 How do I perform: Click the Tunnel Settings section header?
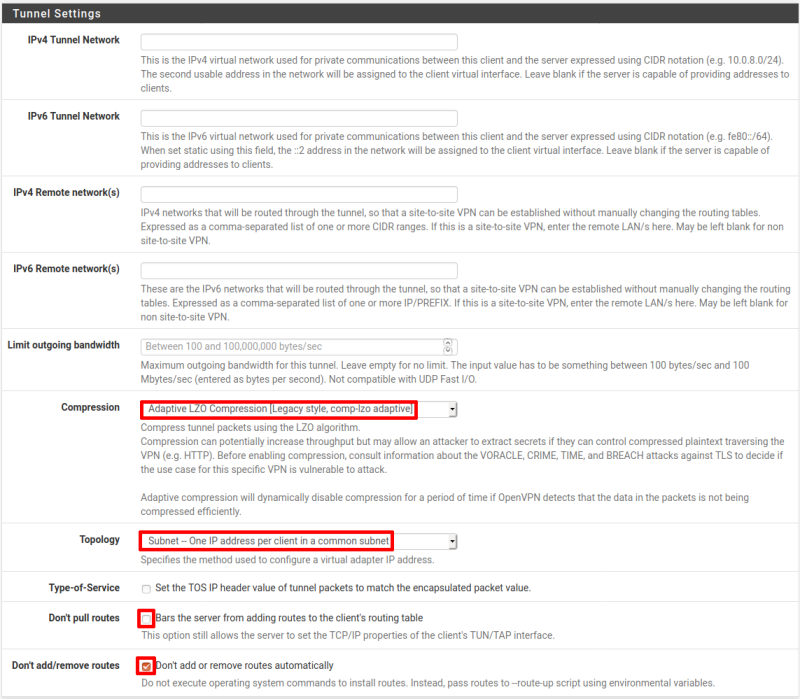tap(400, 13)
